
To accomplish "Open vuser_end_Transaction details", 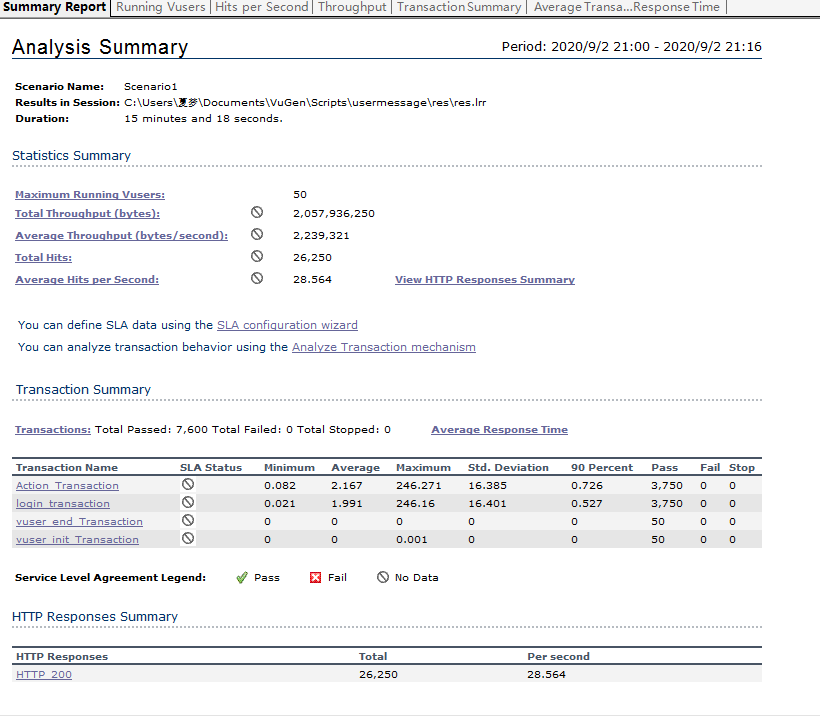I will coord(79,521).
